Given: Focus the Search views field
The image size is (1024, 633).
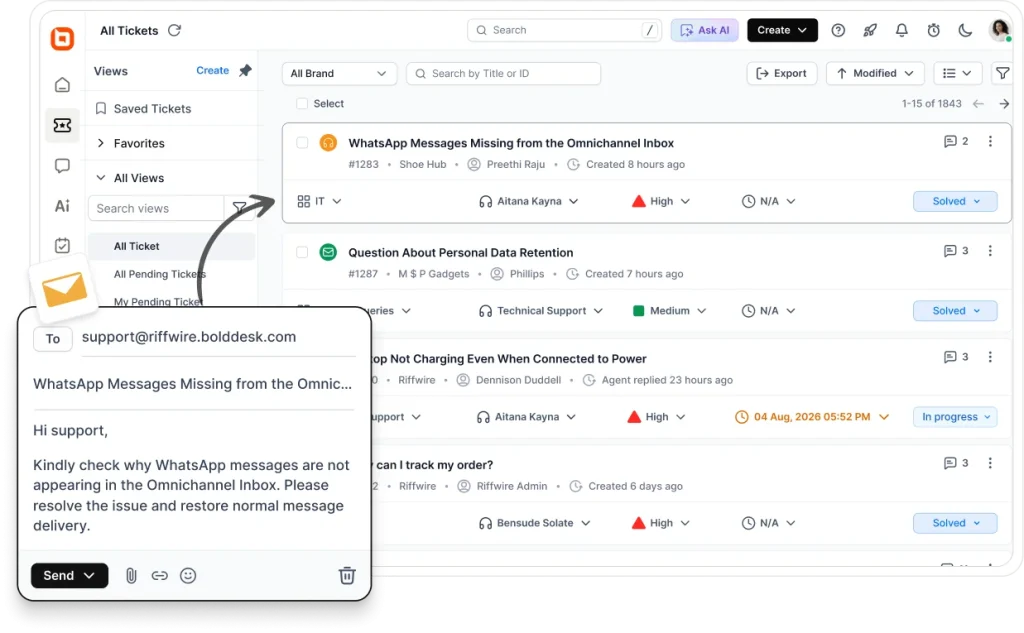Looking at the screenshot, I should click(x=156, y=208).
